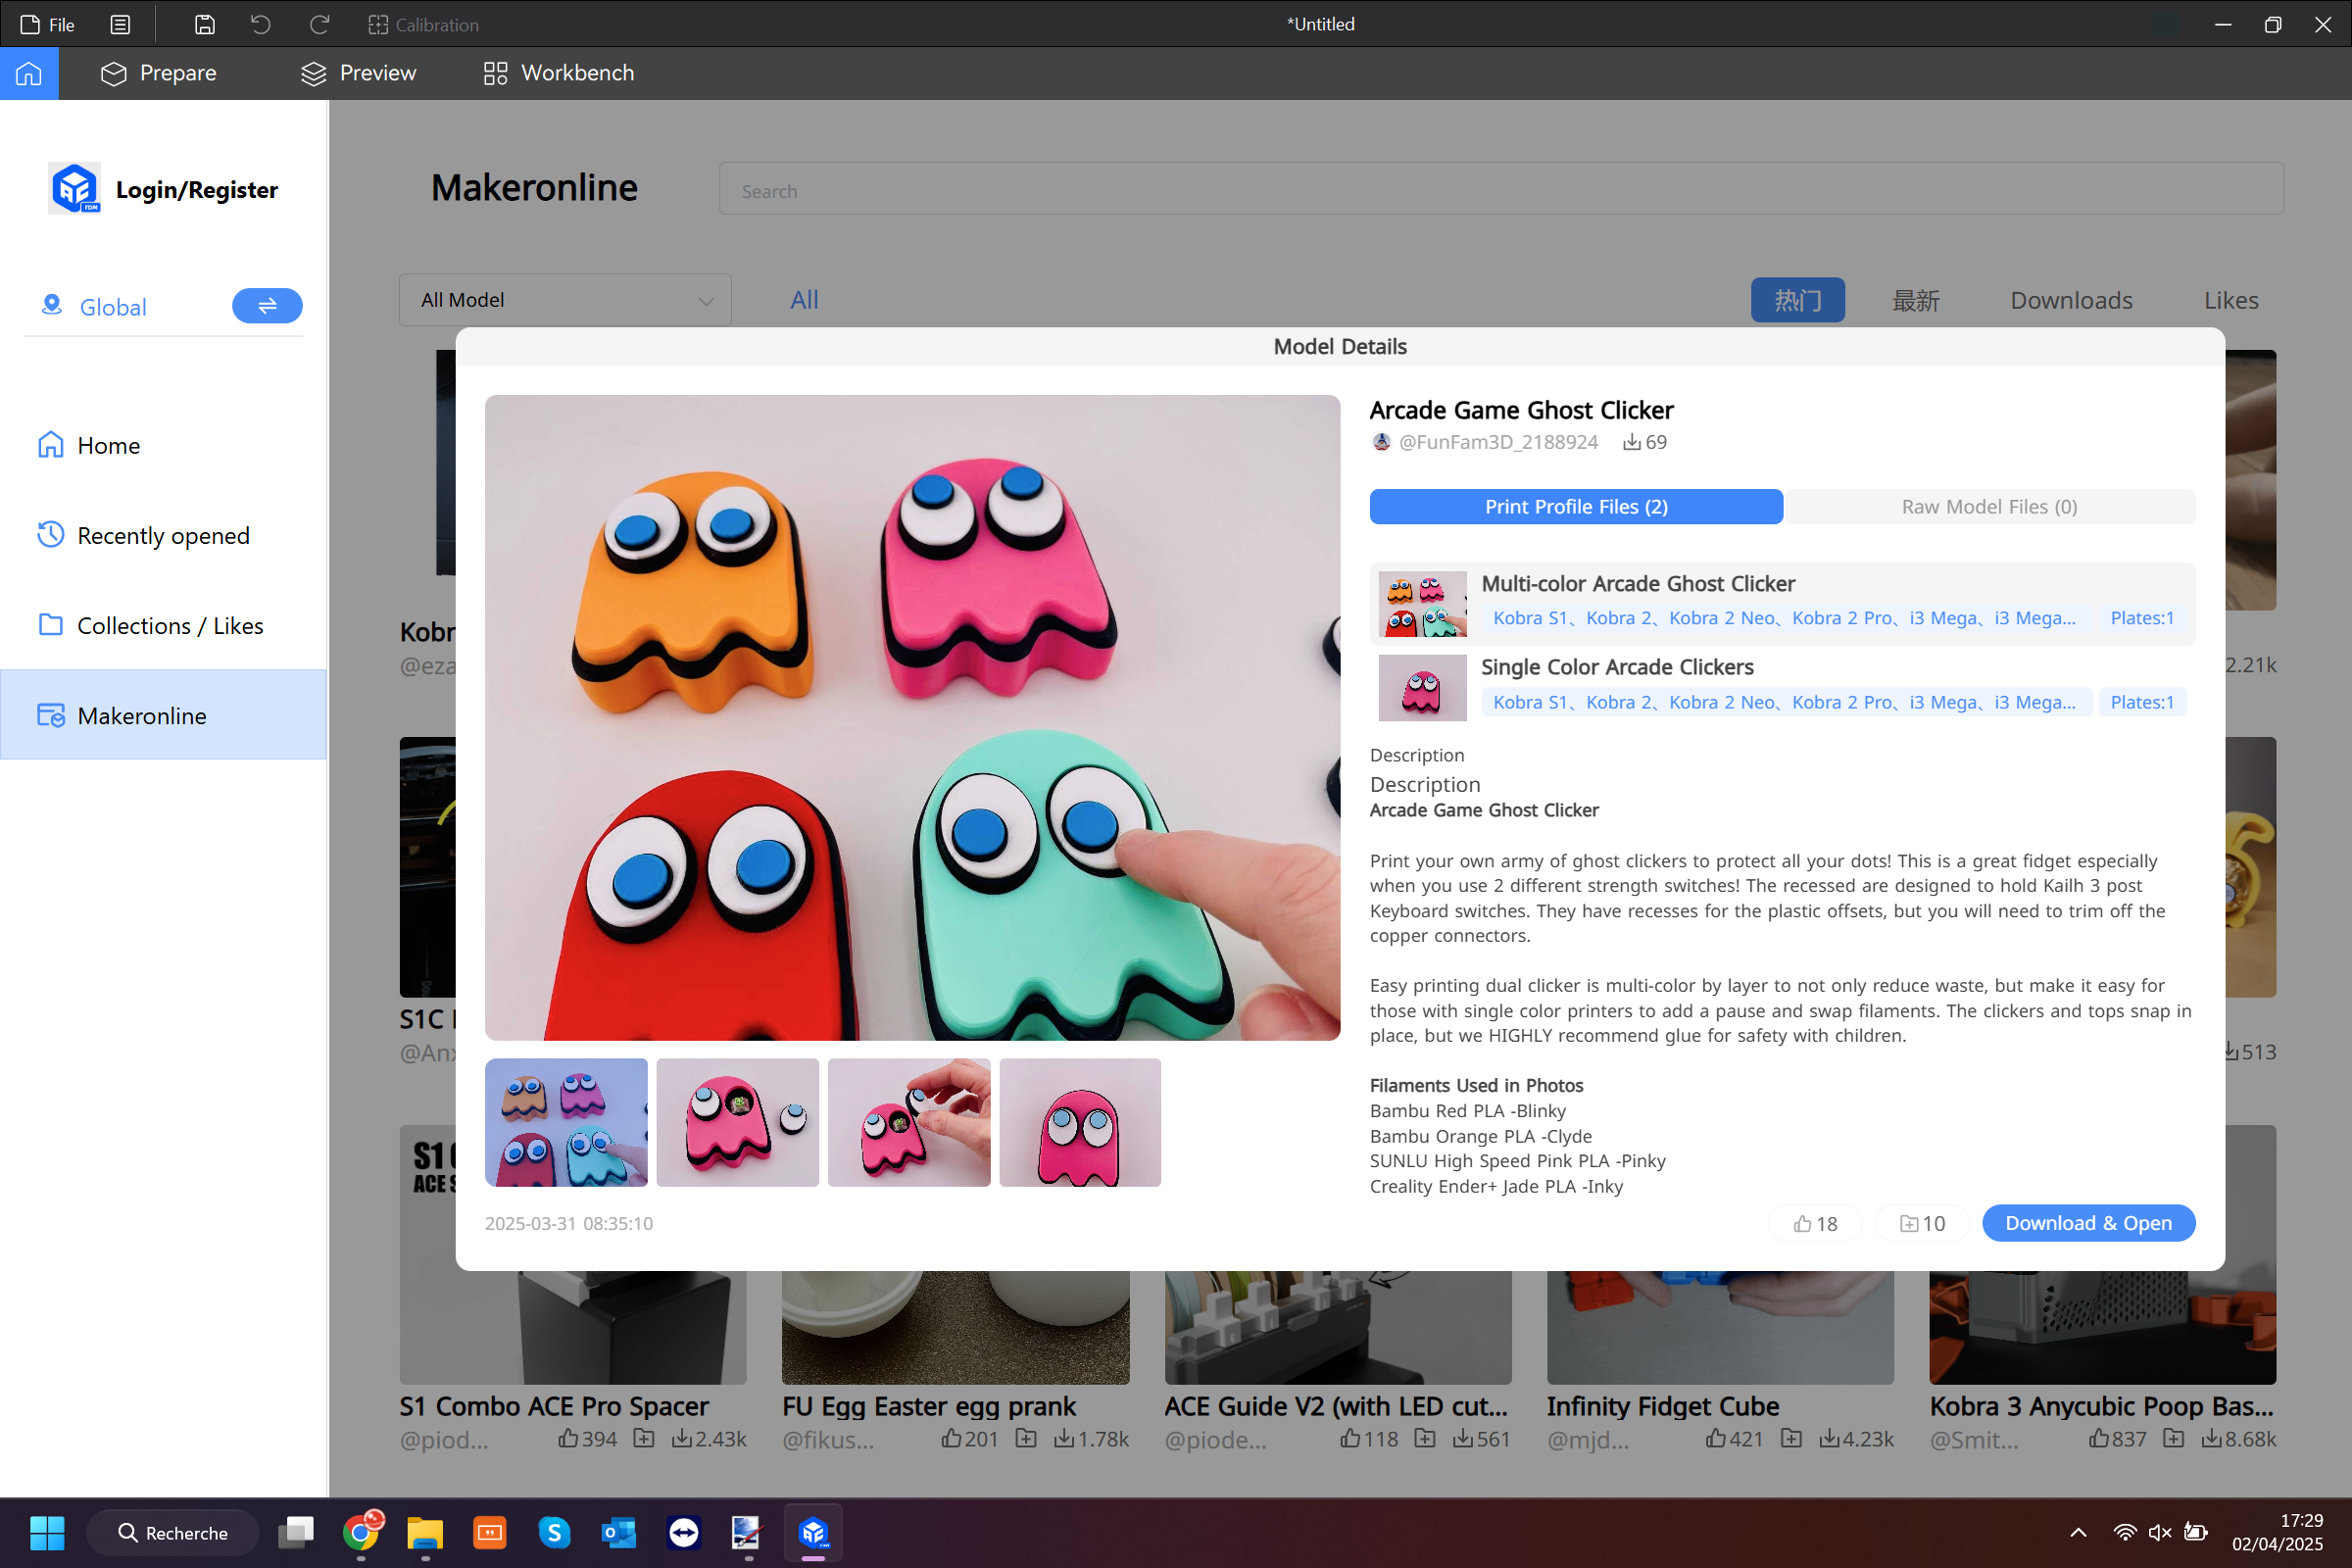Image resolution: width=2352 pixels, height=1568 pixels.
Task: Switch to the Prepare tab
Action: click(x=159, y=73)
